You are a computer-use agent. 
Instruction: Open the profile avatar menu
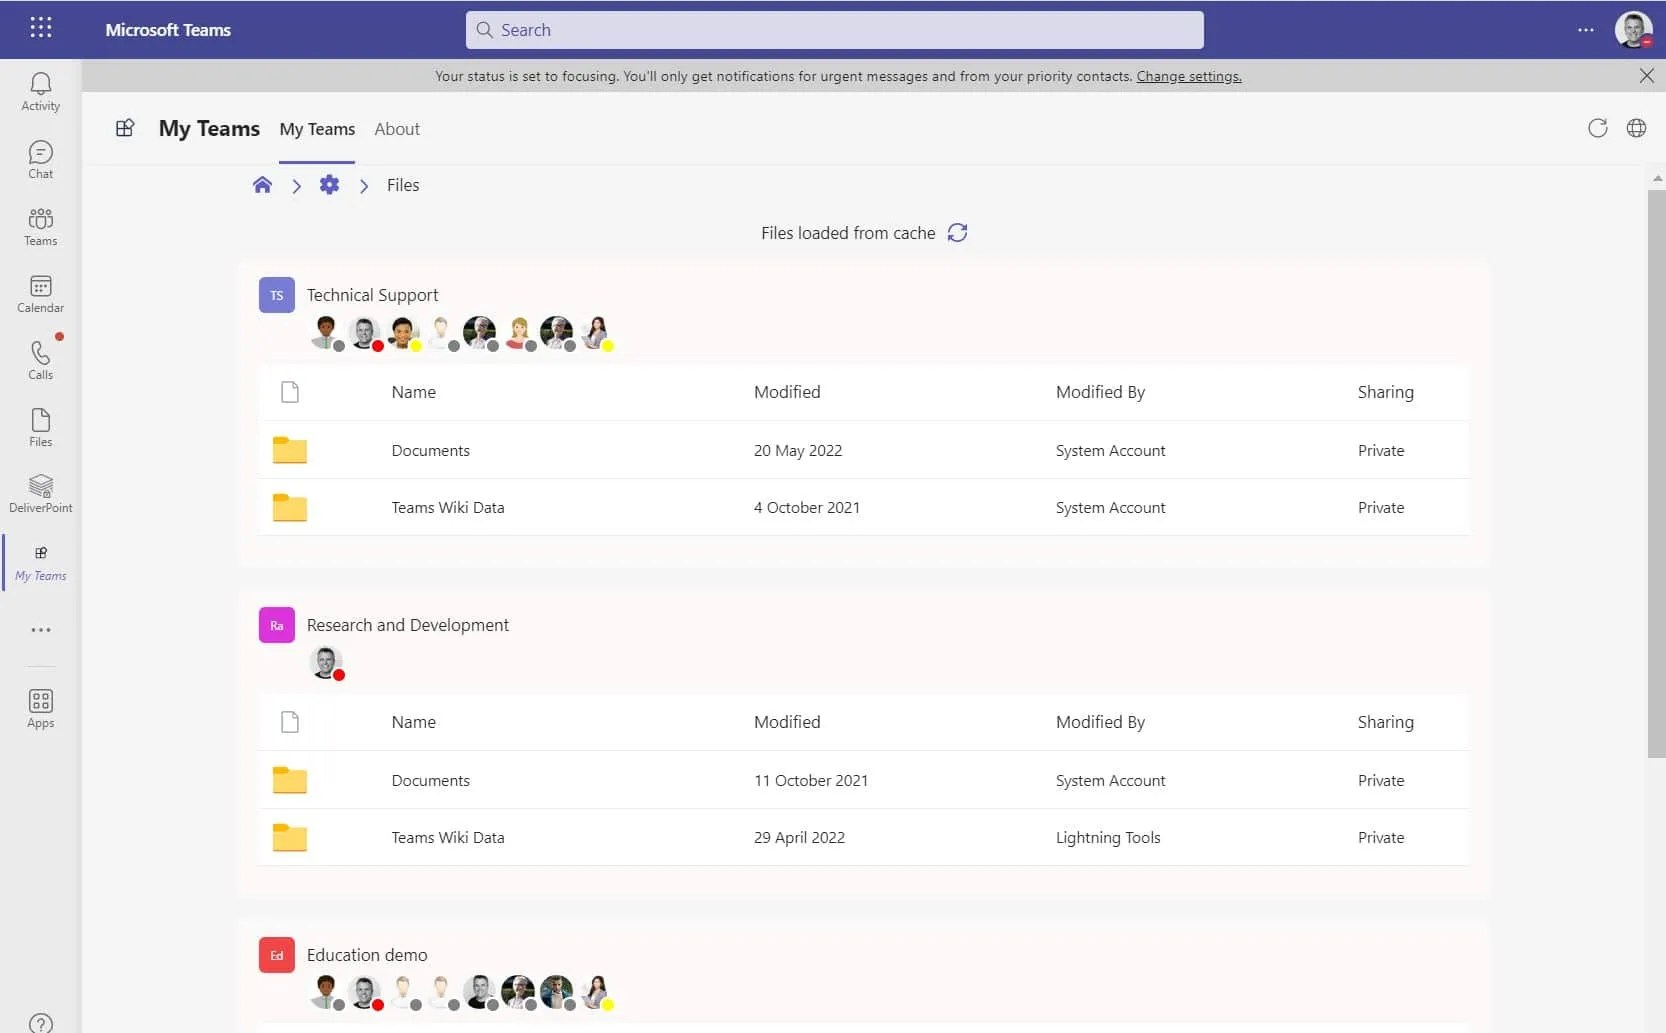[x=1634, y=30]
